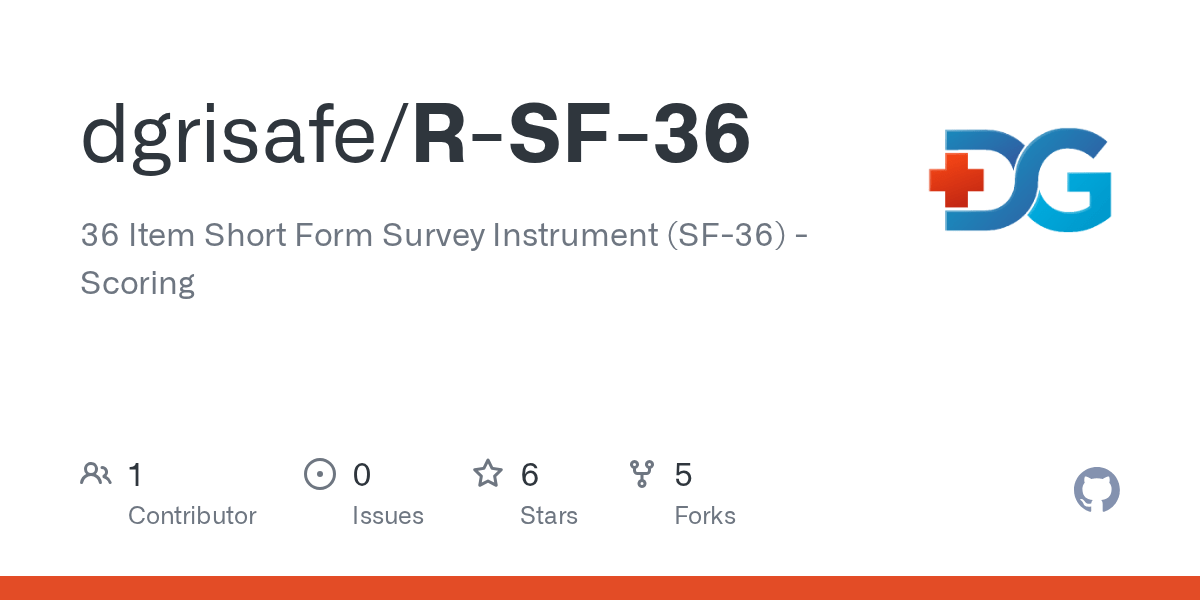Click the GitHub octocat logo
Viewport: 1200px width, 600px height.
[1096, 491]
